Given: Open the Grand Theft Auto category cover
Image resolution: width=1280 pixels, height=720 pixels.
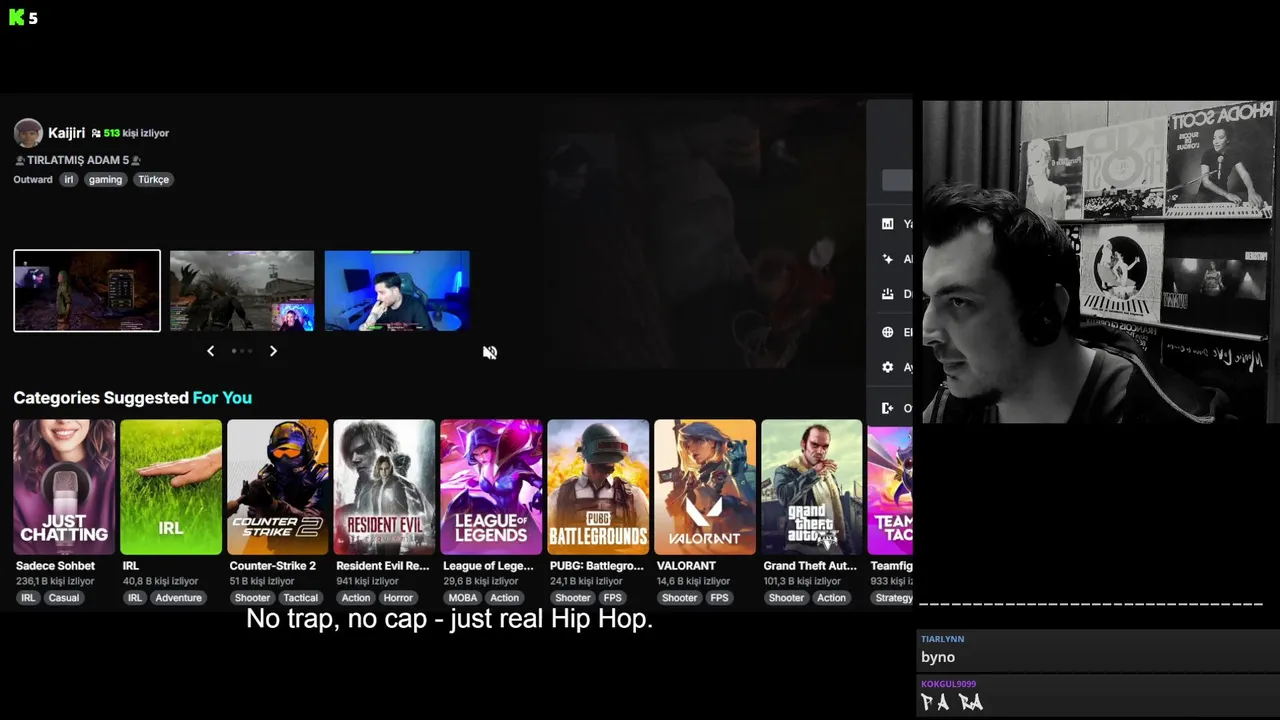Looking at the screenshot, I should point(812,487).
